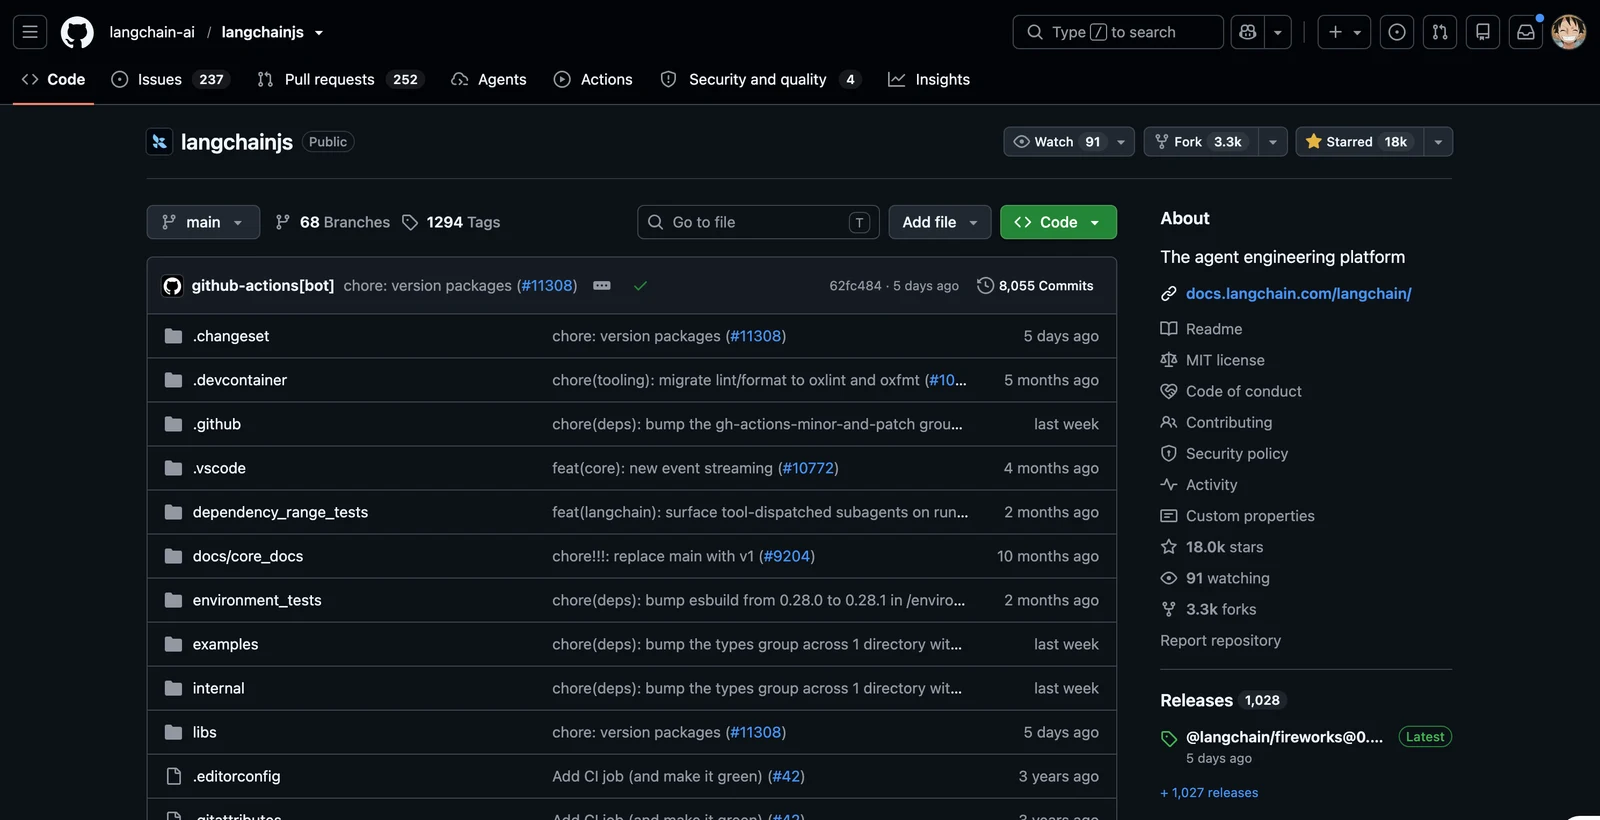Open the hamburger navigation menu
This screenshot has height=820, width=1600.
pyautogui.click(x=30, y=32)
